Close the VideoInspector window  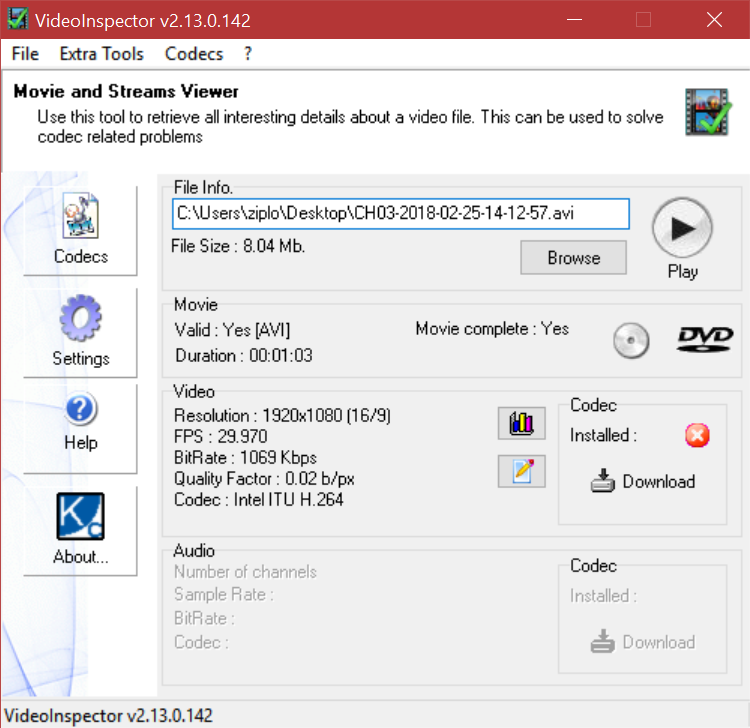[x=714, y=20]
